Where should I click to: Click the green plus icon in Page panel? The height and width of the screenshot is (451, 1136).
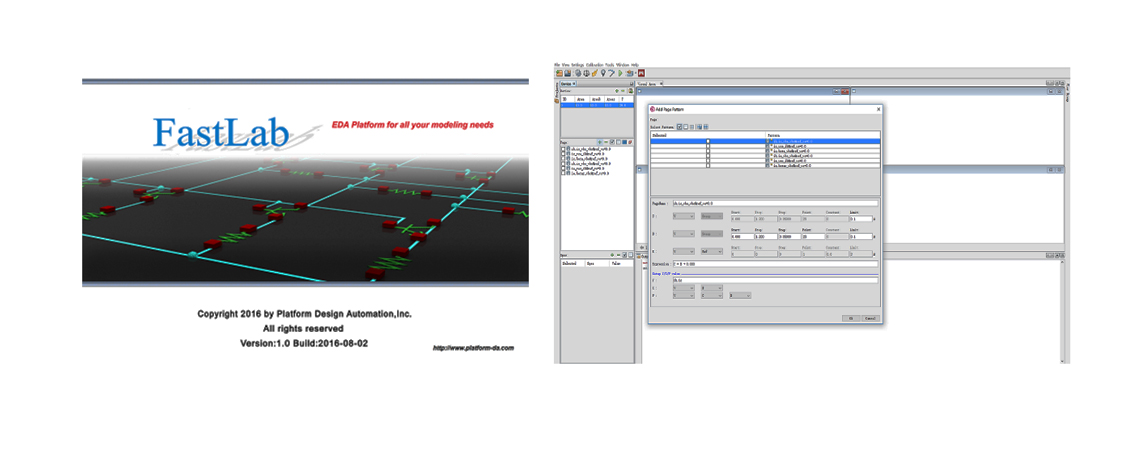[601, 142]
